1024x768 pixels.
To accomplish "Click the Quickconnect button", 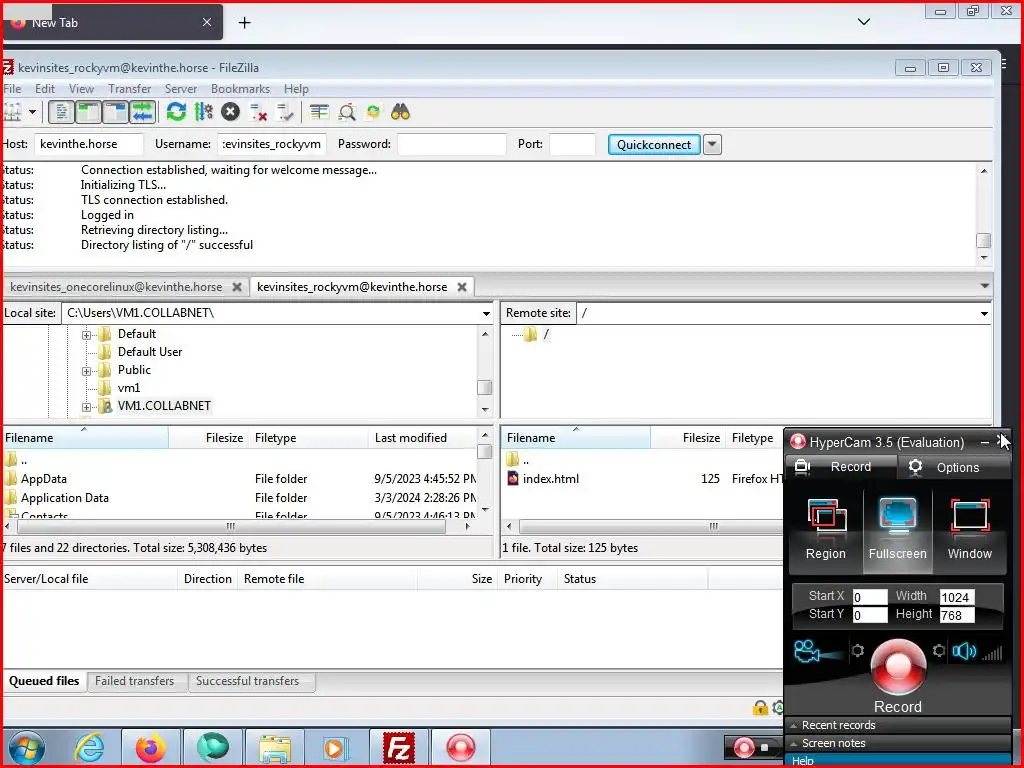I will tap(654, 144).
